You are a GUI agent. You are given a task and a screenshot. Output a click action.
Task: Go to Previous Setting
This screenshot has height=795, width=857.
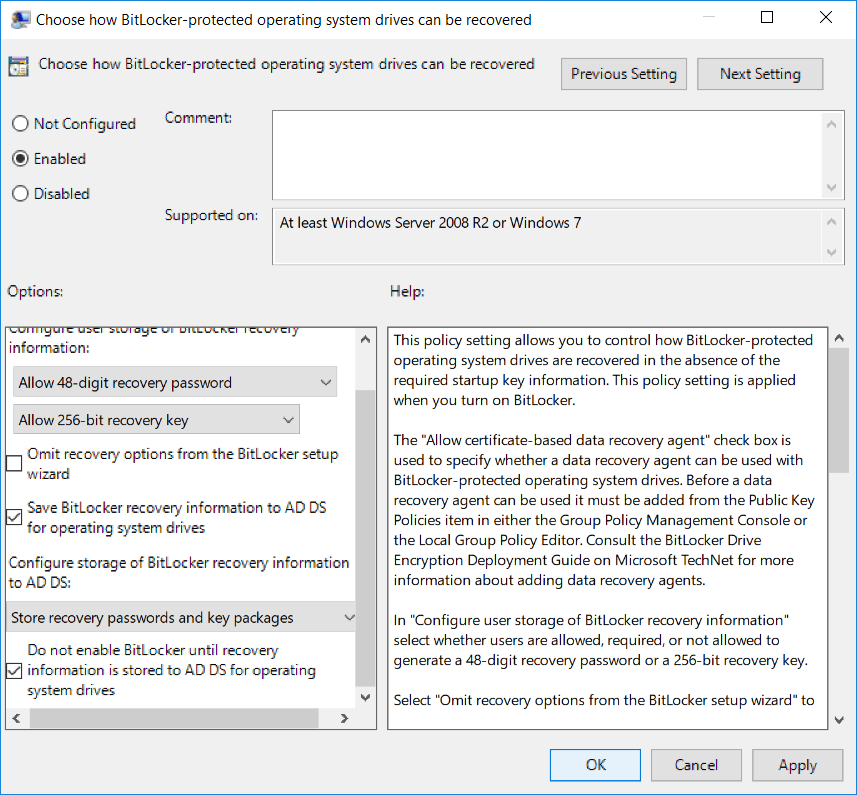(x=624, y=74)
